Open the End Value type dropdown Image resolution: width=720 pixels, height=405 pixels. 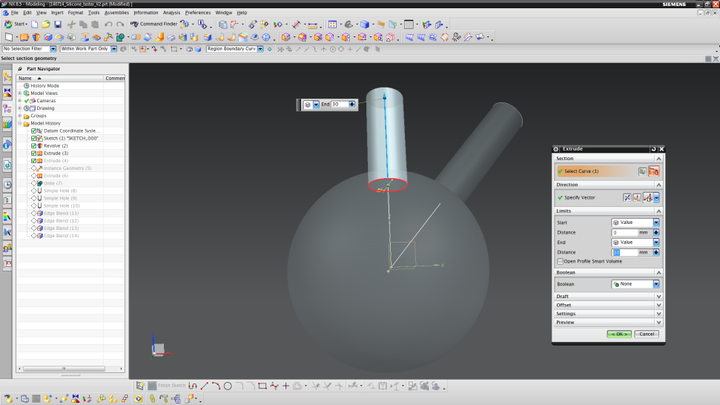coord(656,242)
